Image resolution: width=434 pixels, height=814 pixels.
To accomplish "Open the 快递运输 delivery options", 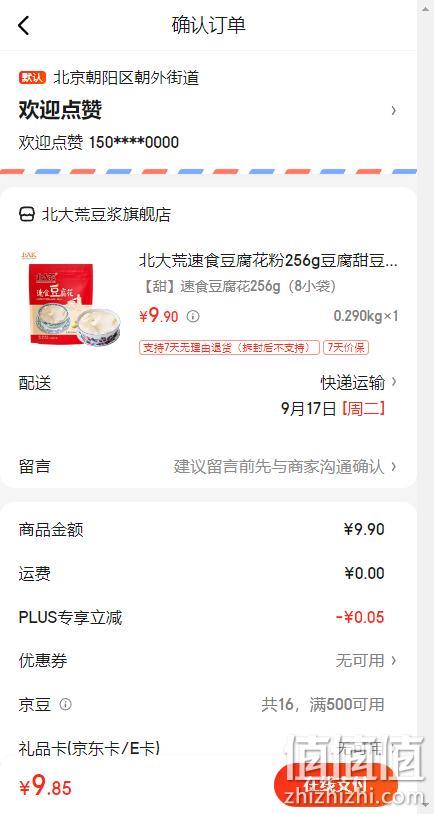I will [359, 383].
